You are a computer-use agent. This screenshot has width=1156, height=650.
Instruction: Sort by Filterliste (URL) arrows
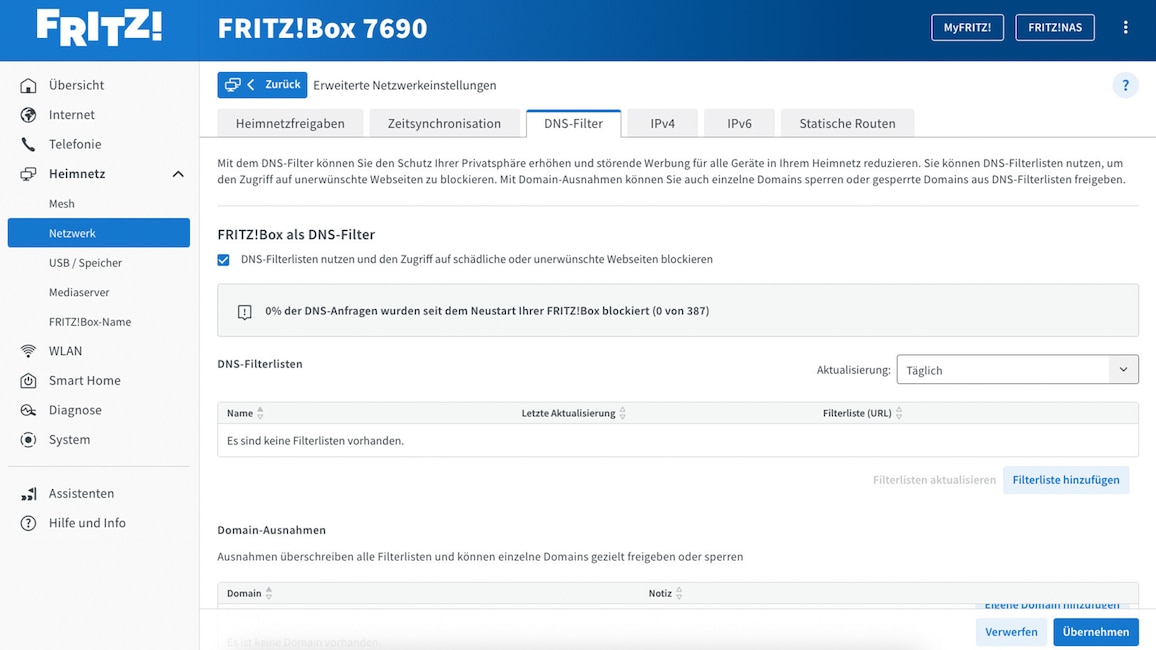tap(899, 413)
